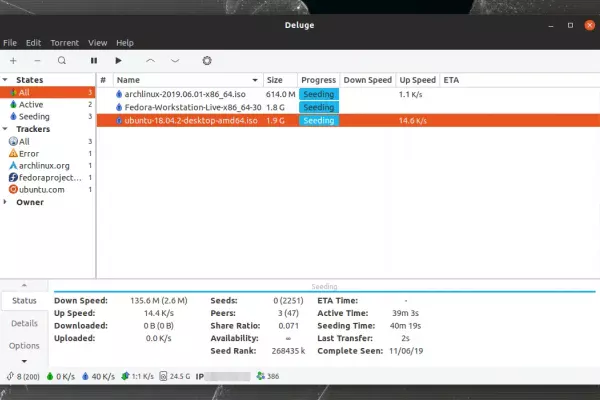
Task: Click connections count 8 (200) in status bar
Action: (x=23, y=376)
